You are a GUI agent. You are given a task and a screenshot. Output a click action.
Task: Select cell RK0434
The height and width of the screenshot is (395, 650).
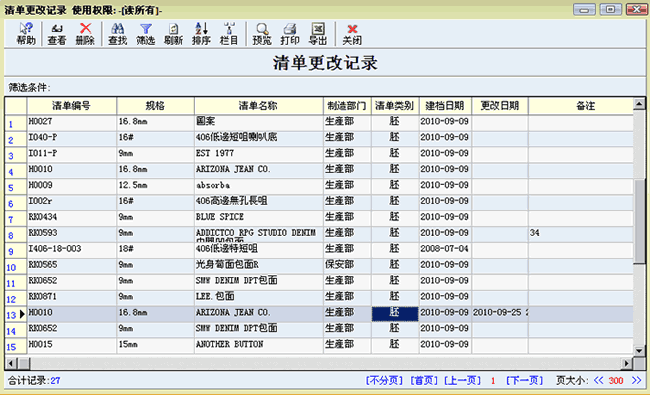[x=72, y=217]
